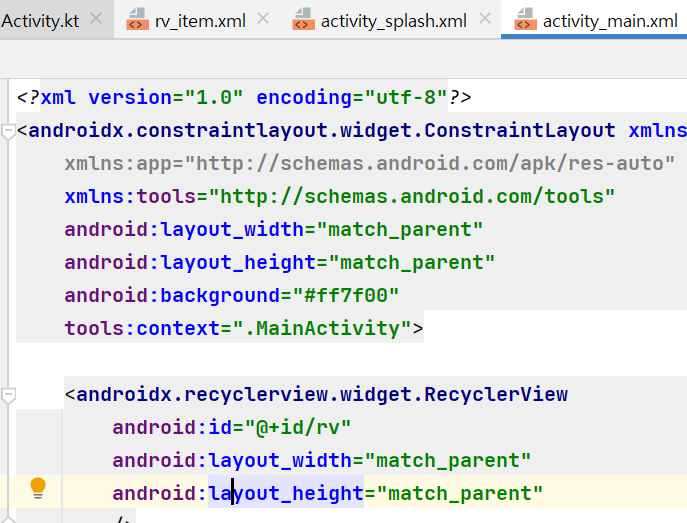This screenshot has height=523, width=687.
Task: Click the rv_item.xml file icon
Action: [x=137, y=20]
